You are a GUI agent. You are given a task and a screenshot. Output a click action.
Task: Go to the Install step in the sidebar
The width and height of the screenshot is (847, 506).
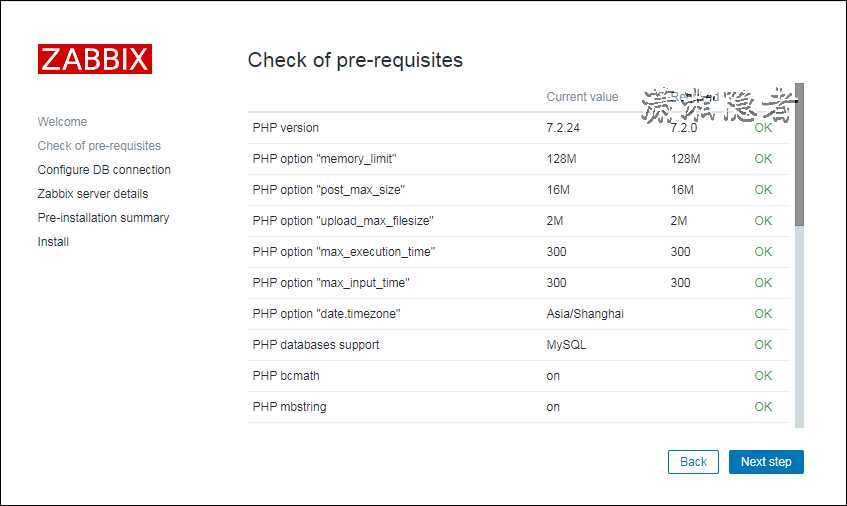53,241
